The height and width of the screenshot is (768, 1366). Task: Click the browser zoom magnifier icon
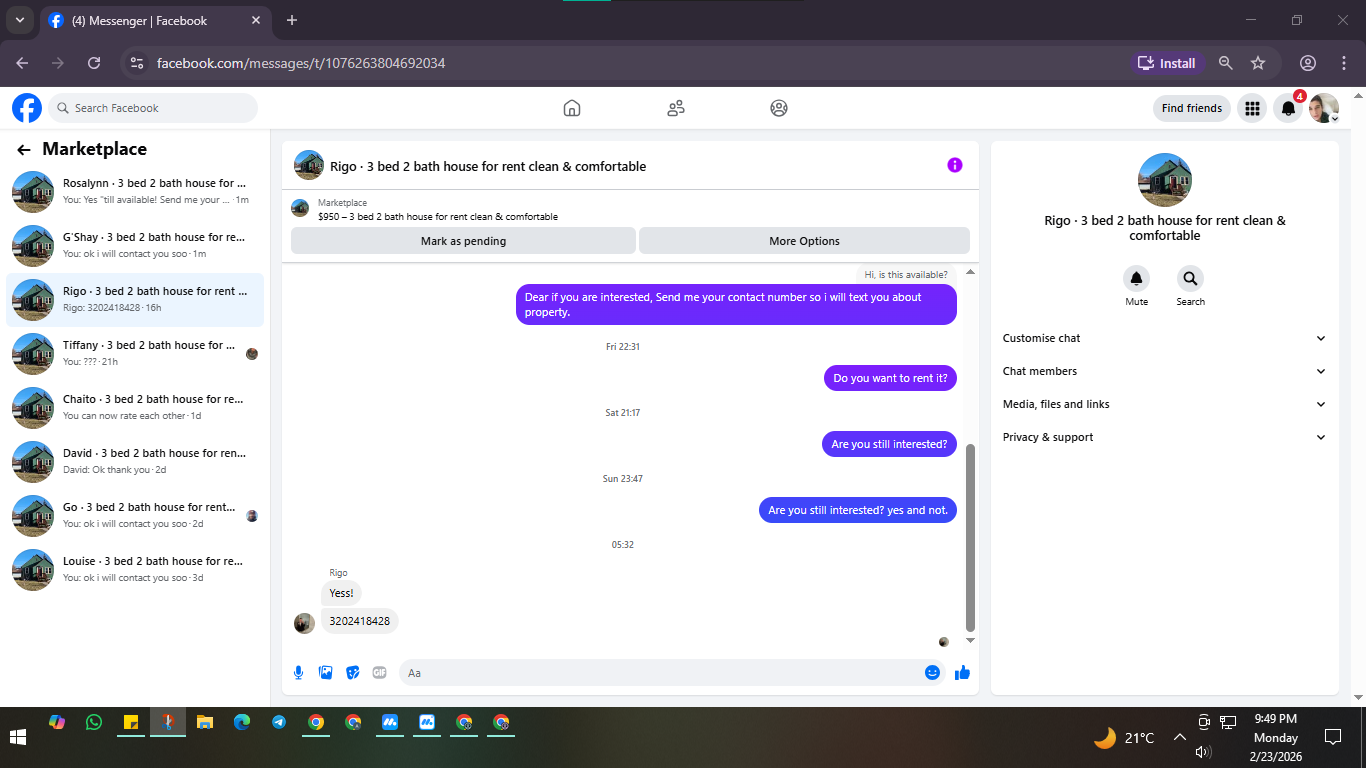click(x=1226, y=63)
